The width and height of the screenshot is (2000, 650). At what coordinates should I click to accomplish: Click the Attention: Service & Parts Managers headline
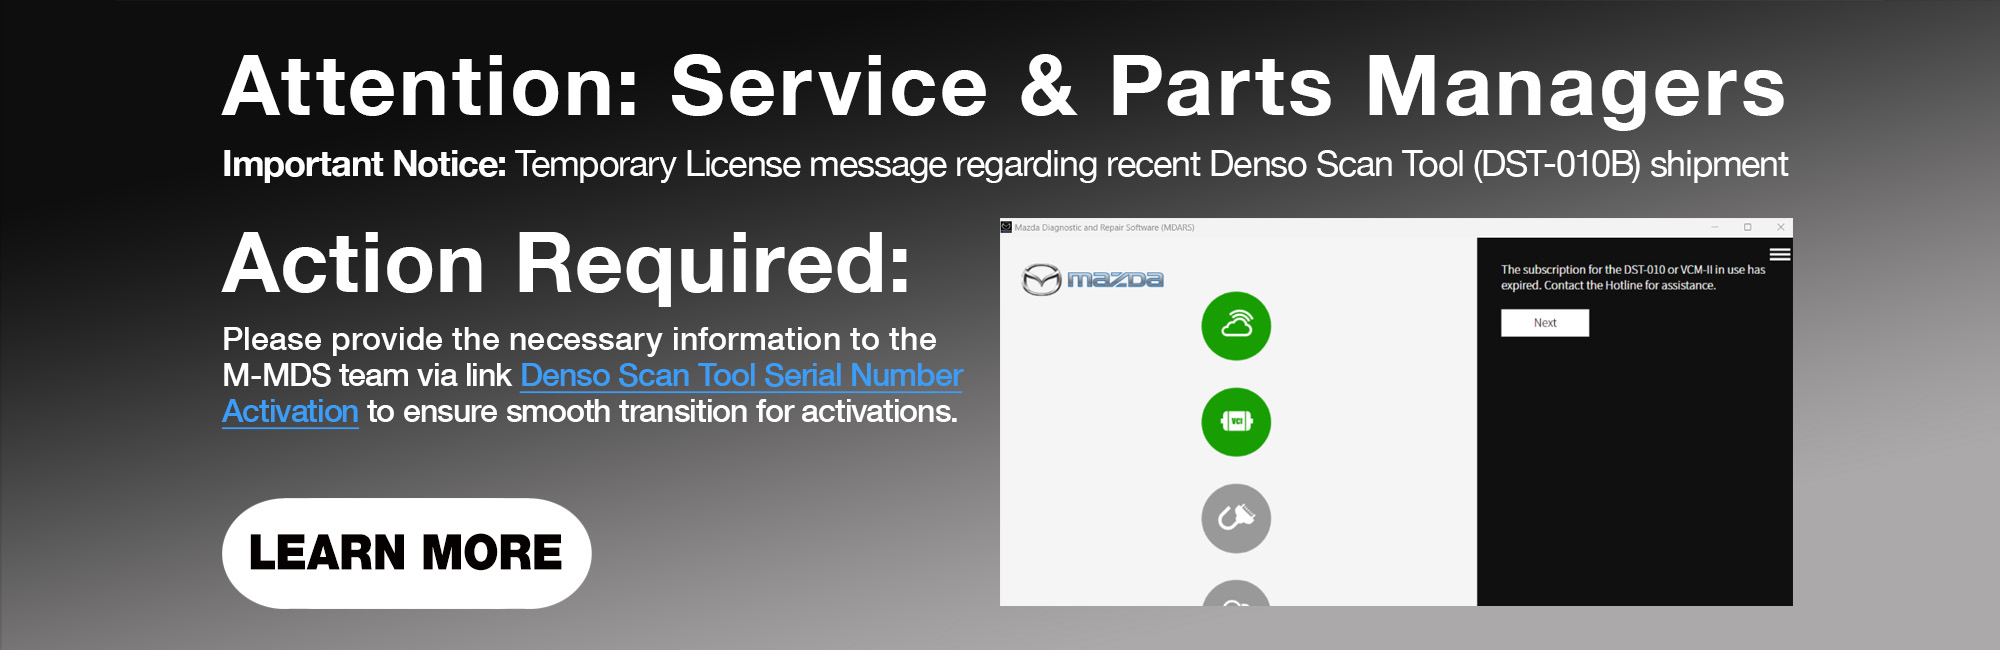(x=1003, y=88)
